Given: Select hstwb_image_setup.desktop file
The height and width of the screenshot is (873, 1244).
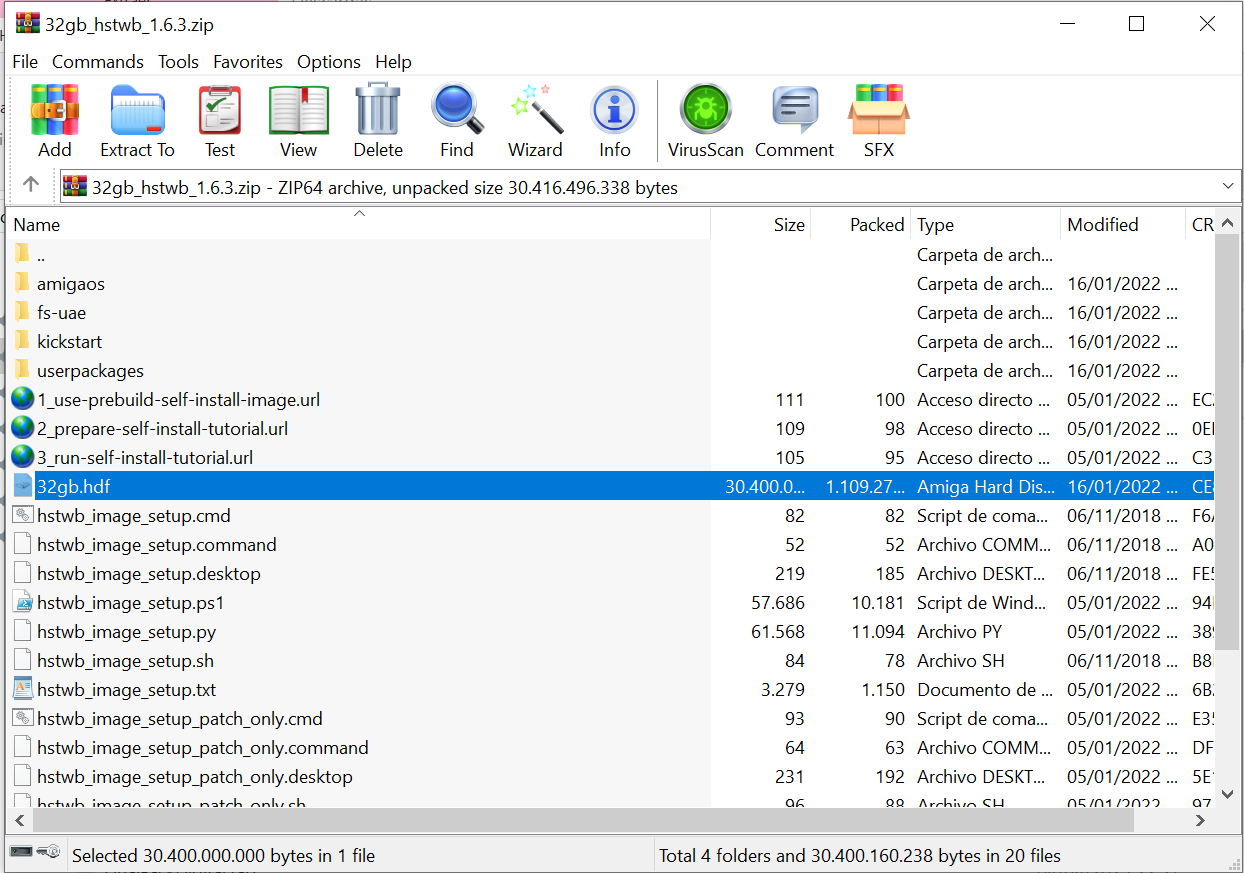Looking at the screenshot, I should click(148, 573).
